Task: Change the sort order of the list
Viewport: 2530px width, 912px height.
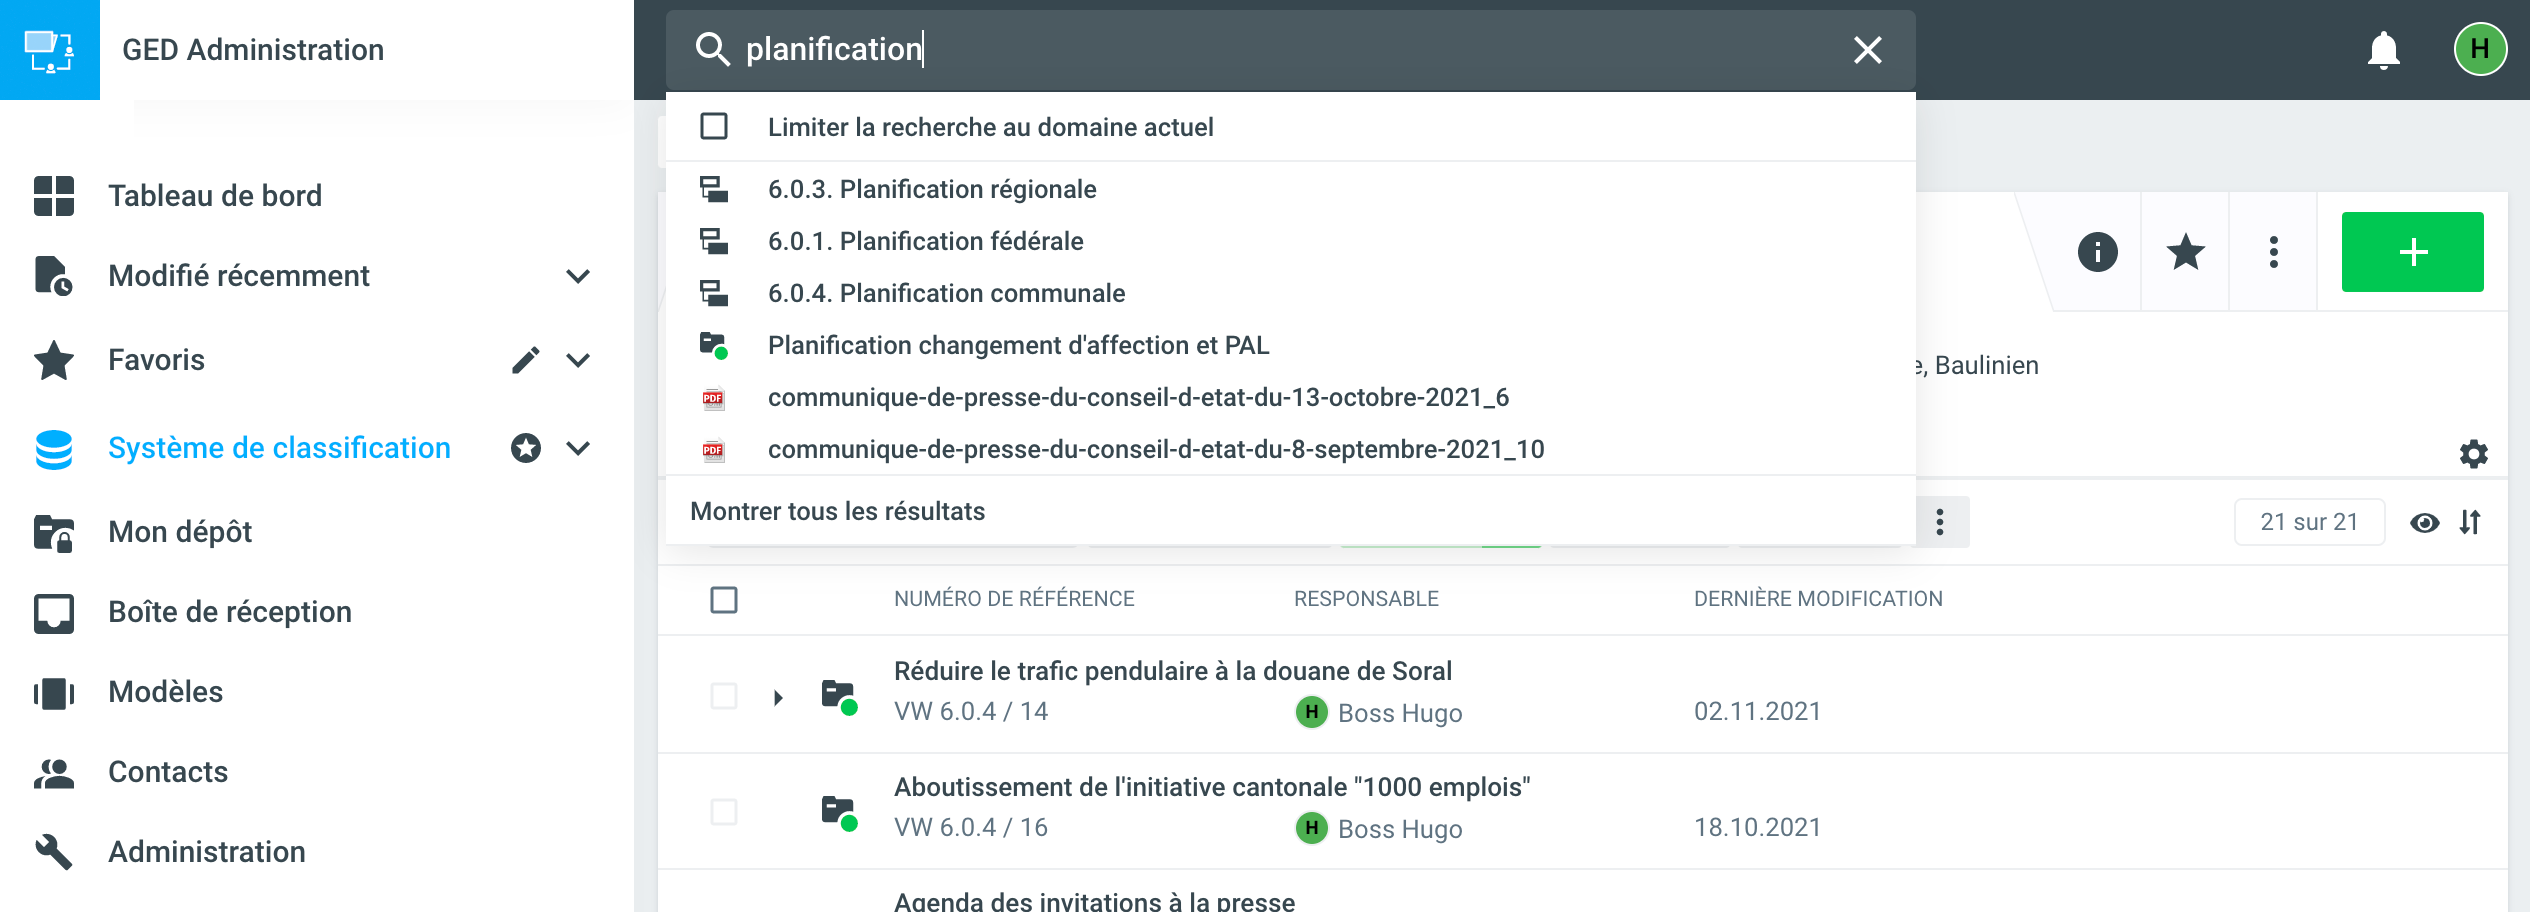Action: coord(2470,522)
